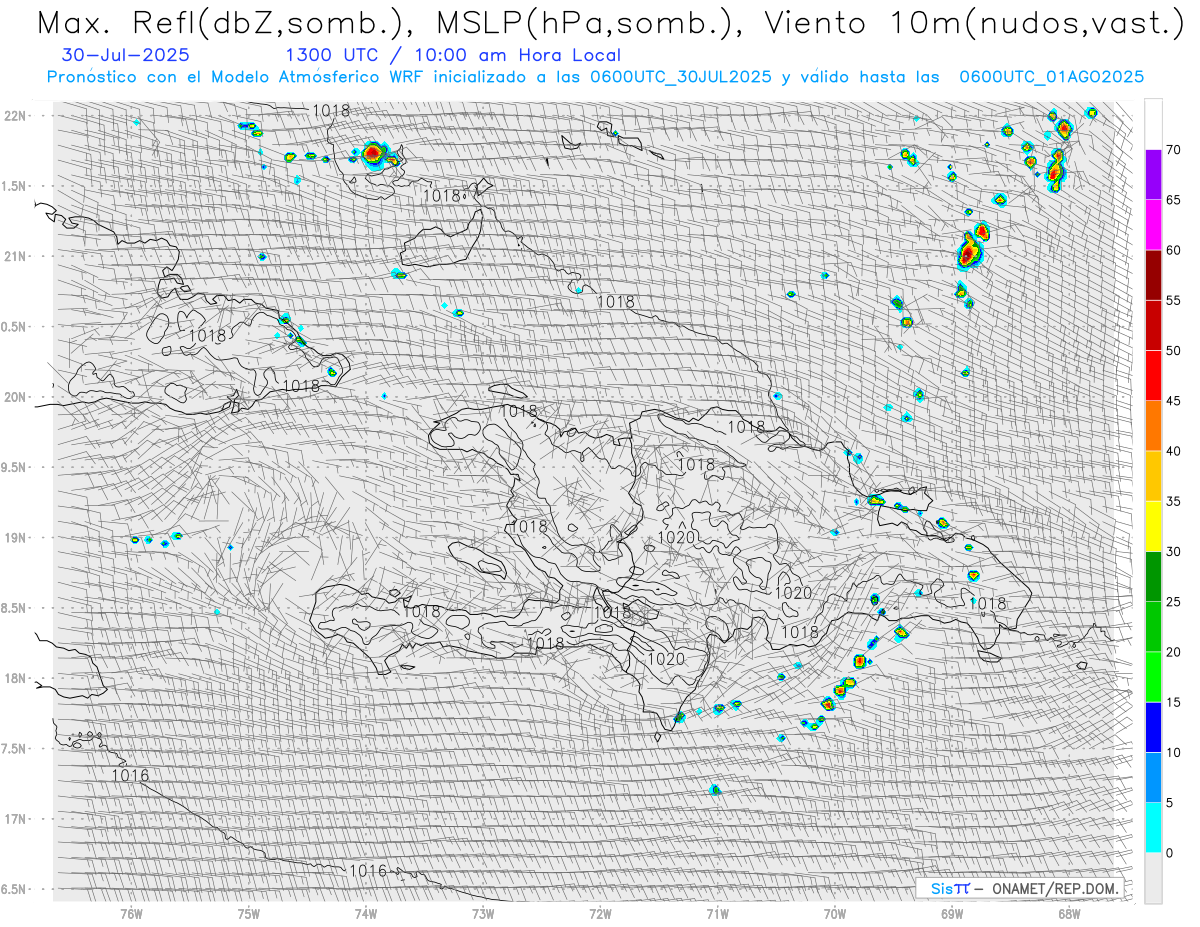1200x927 pixels.
Task: Click the '70W' longitude axis label
Action: [835, 913]
